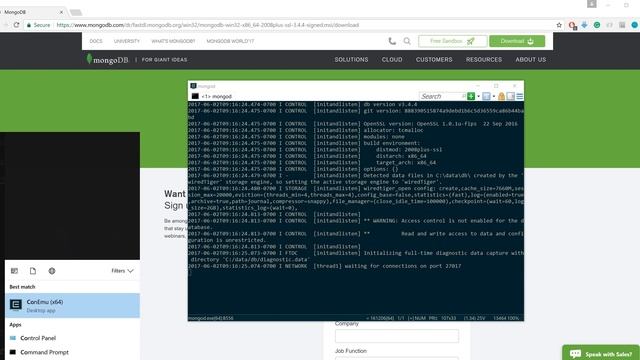Click the bookmark star icon in address bar
Image resolution: width=640 pixels, height=360 pixels.
tap(559, 25)
